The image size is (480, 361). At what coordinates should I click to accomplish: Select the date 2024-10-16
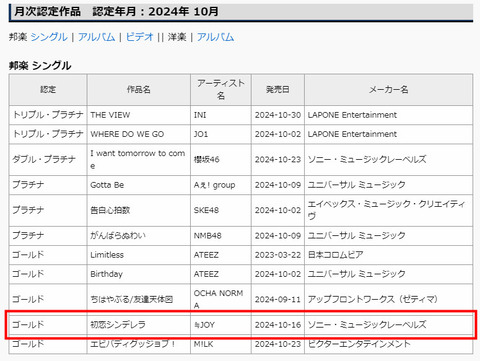tap(278, 325)
